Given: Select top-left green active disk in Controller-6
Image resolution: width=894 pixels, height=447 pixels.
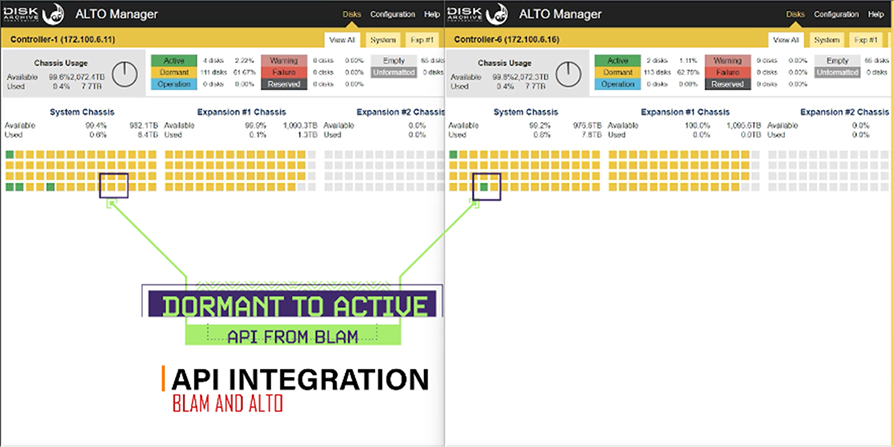Looking at the screenshot, I should [453, 155].
